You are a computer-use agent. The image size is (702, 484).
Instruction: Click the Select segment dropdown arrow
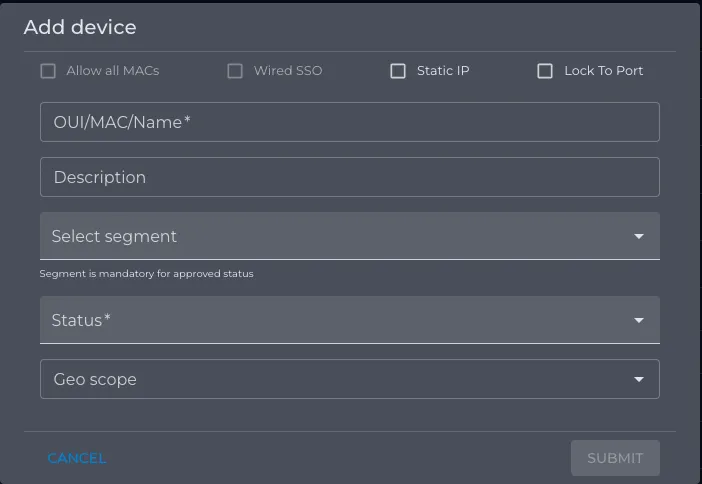click(639, 236)
